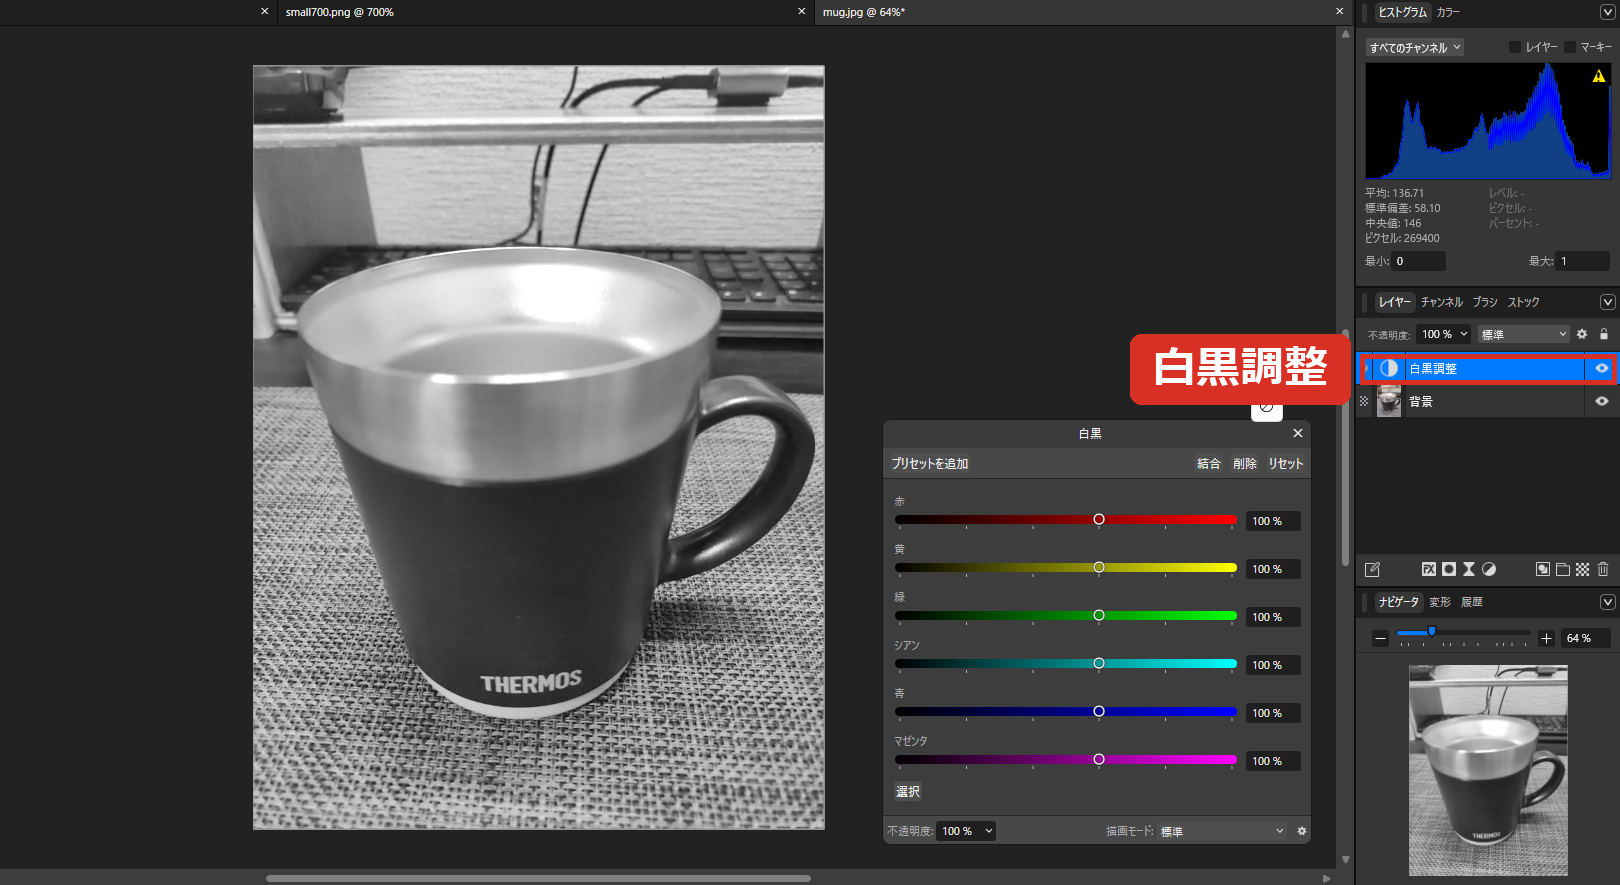Viewport: 1620px width, 885px height.
Task: Click the edit all layers icon
Action: pos(1372,569)
